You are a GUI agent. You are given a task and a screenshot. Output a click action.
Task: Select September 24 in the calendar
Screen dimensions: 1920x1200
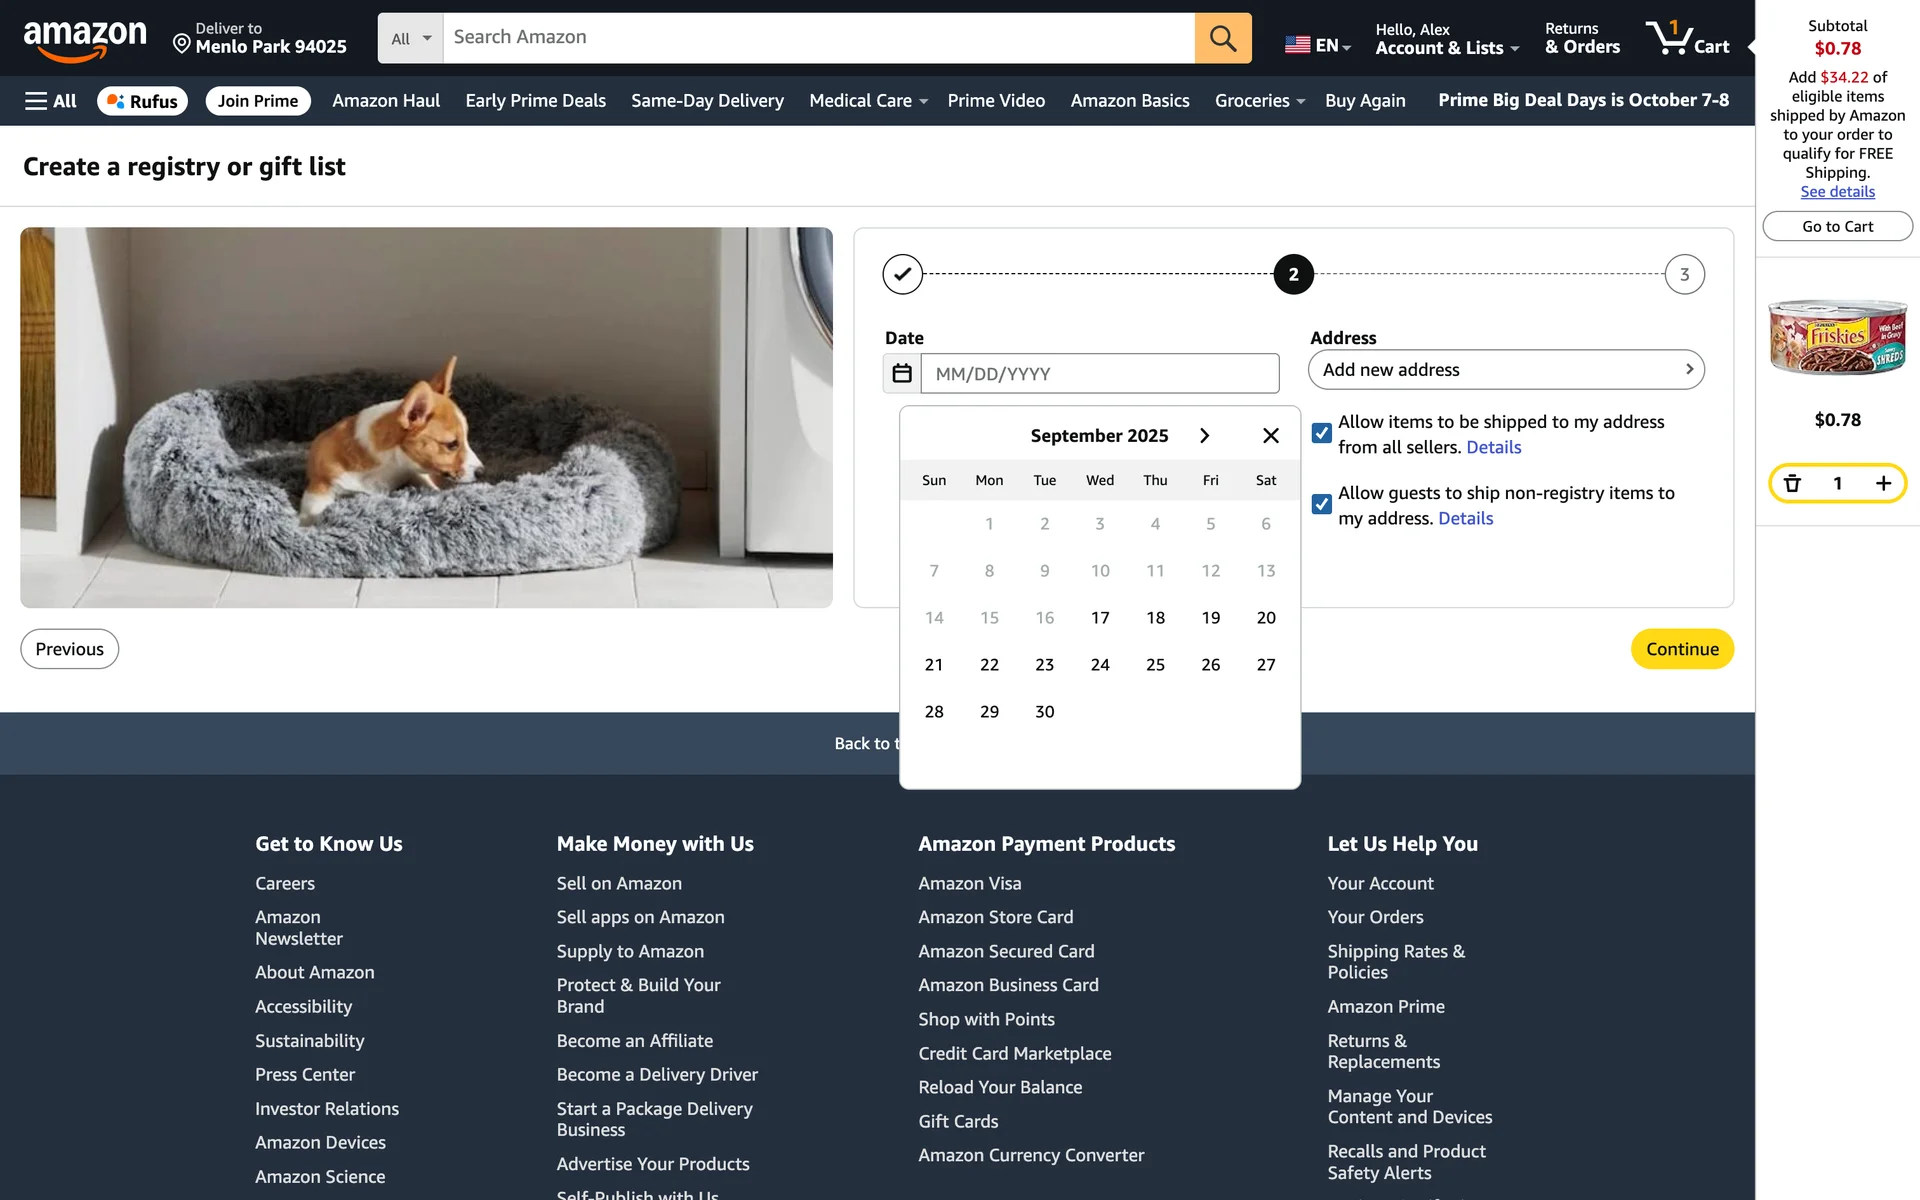coord(1099,664)
